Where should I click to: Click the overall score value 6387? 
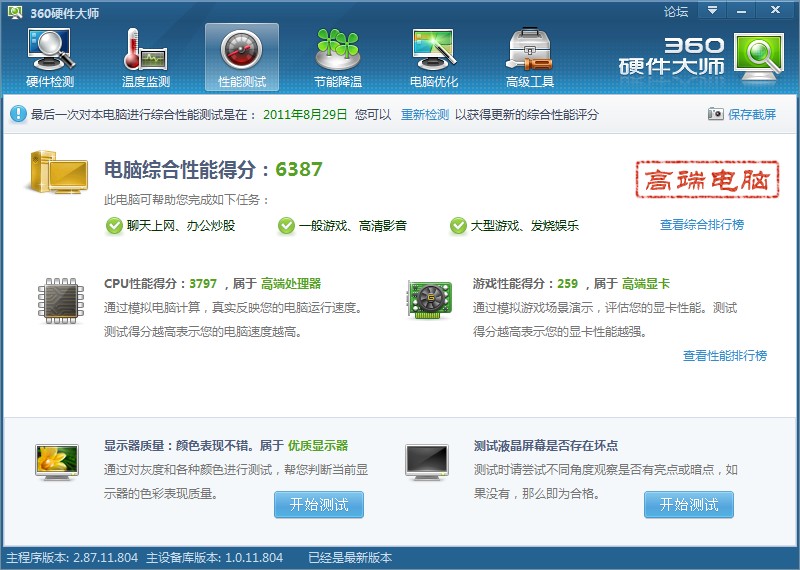299,169
